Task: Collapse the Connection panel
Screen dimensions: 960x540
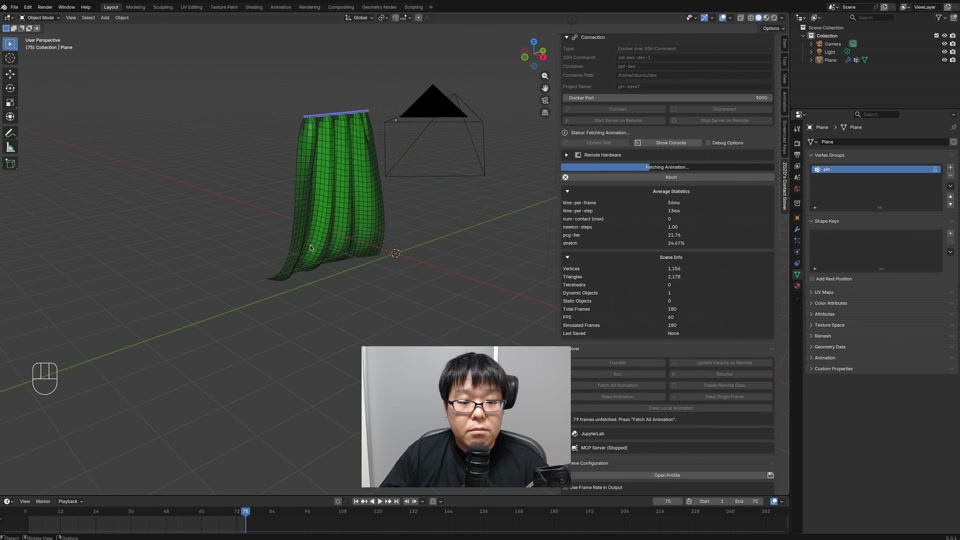Action: (566, 37)
